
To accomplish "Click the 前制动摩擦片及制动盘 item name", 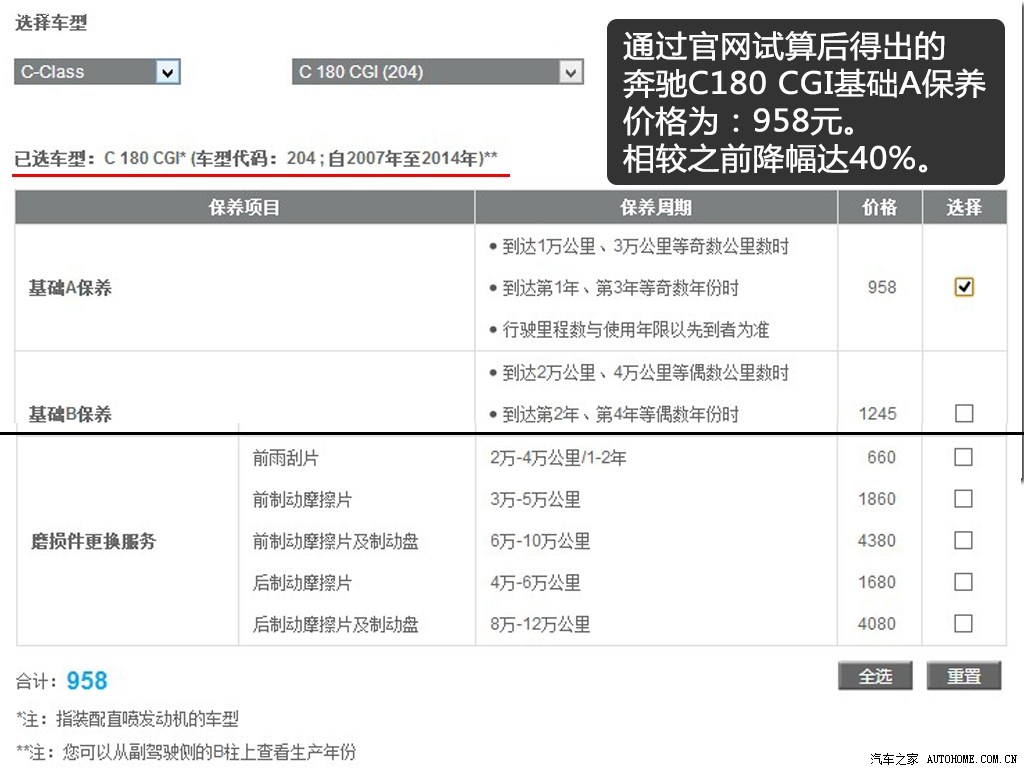I will tap(336, 541).
